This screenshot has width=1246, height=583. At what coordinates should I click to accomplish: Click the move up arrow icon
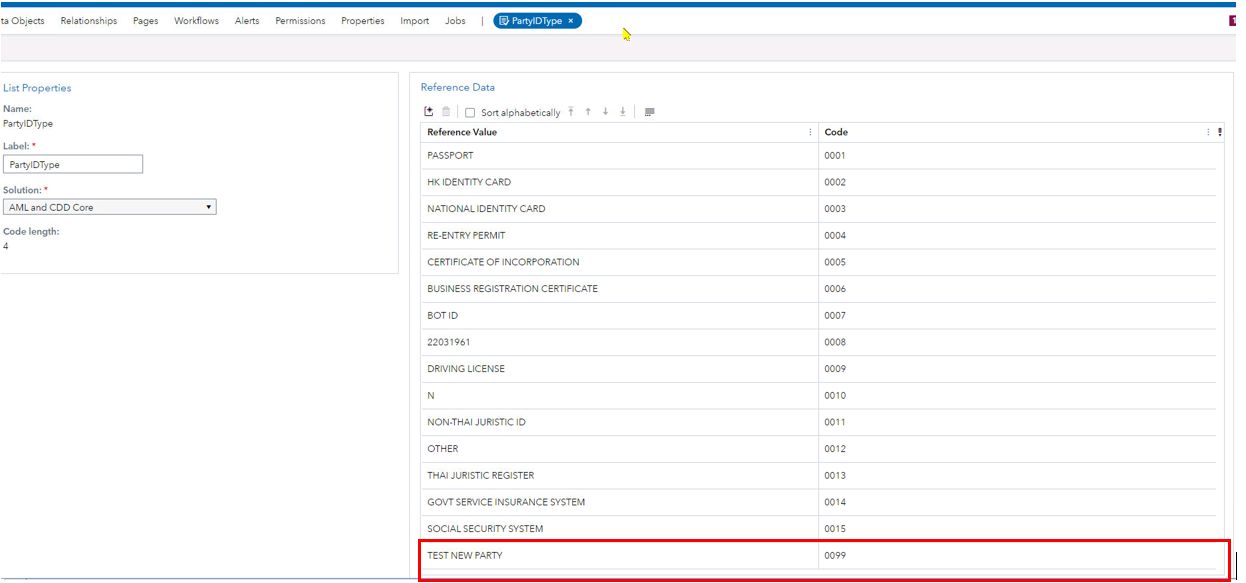click(588, 112)
